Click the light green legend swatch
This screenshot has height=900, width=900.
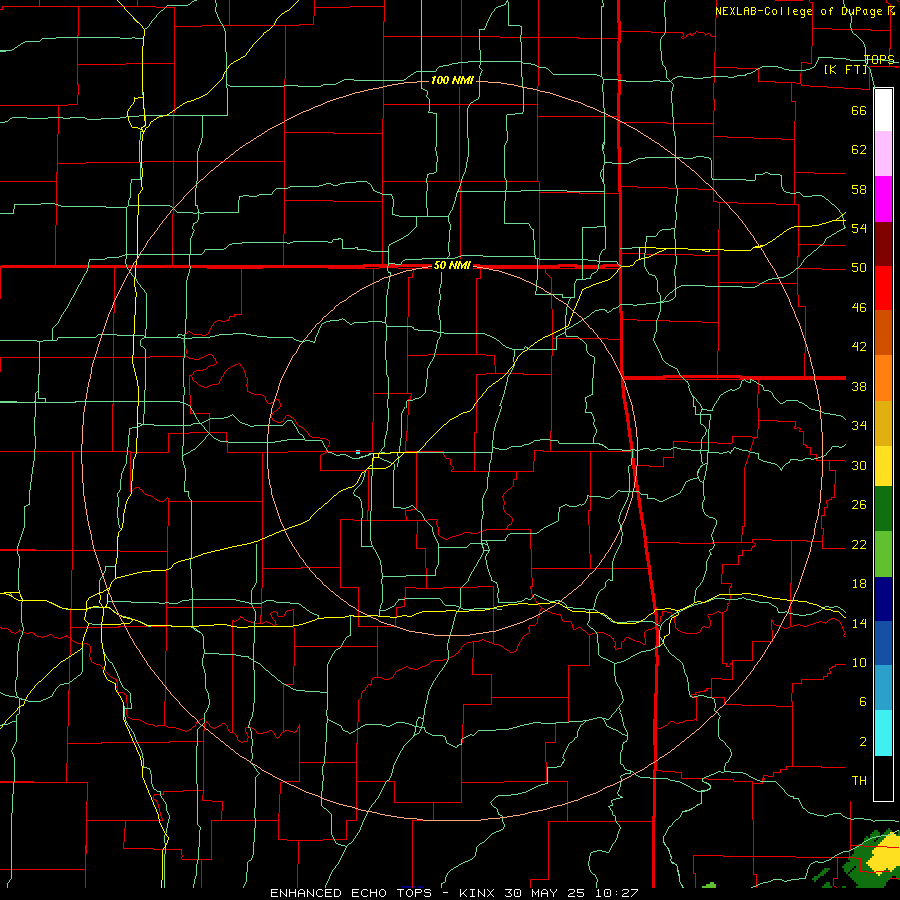pos(883,554)
